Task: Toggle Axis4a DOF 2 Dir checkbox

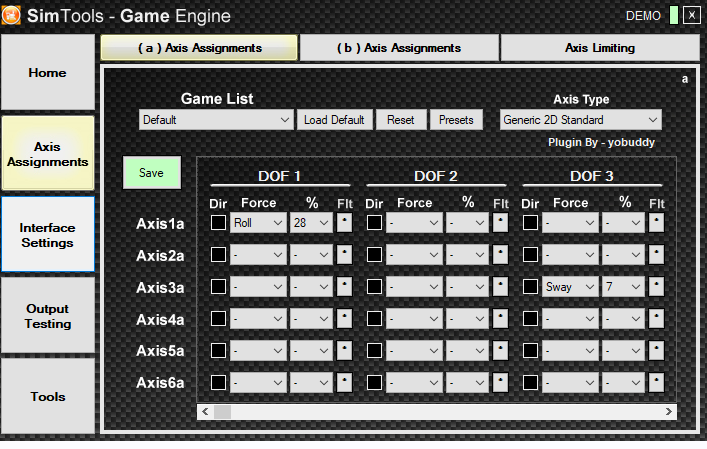Action: [374, 319]
